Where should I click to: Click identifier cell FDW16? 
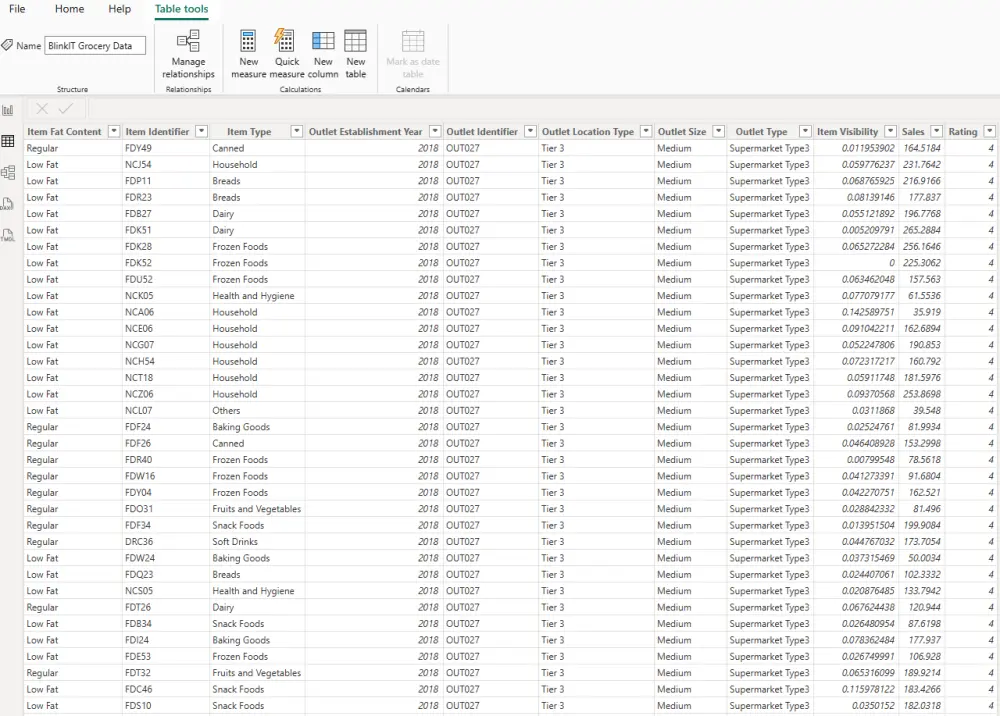(x=140, y=476)
